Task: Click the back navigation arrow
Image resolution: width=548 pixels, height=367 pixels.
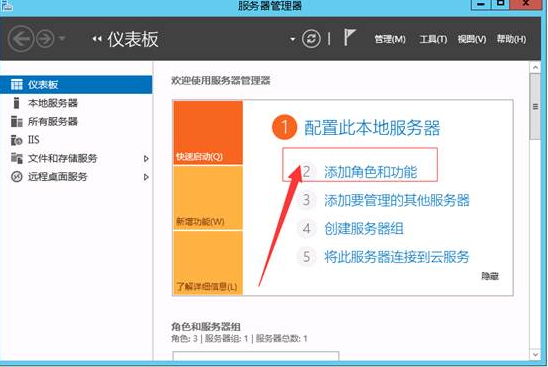Action: pos(21,39)
